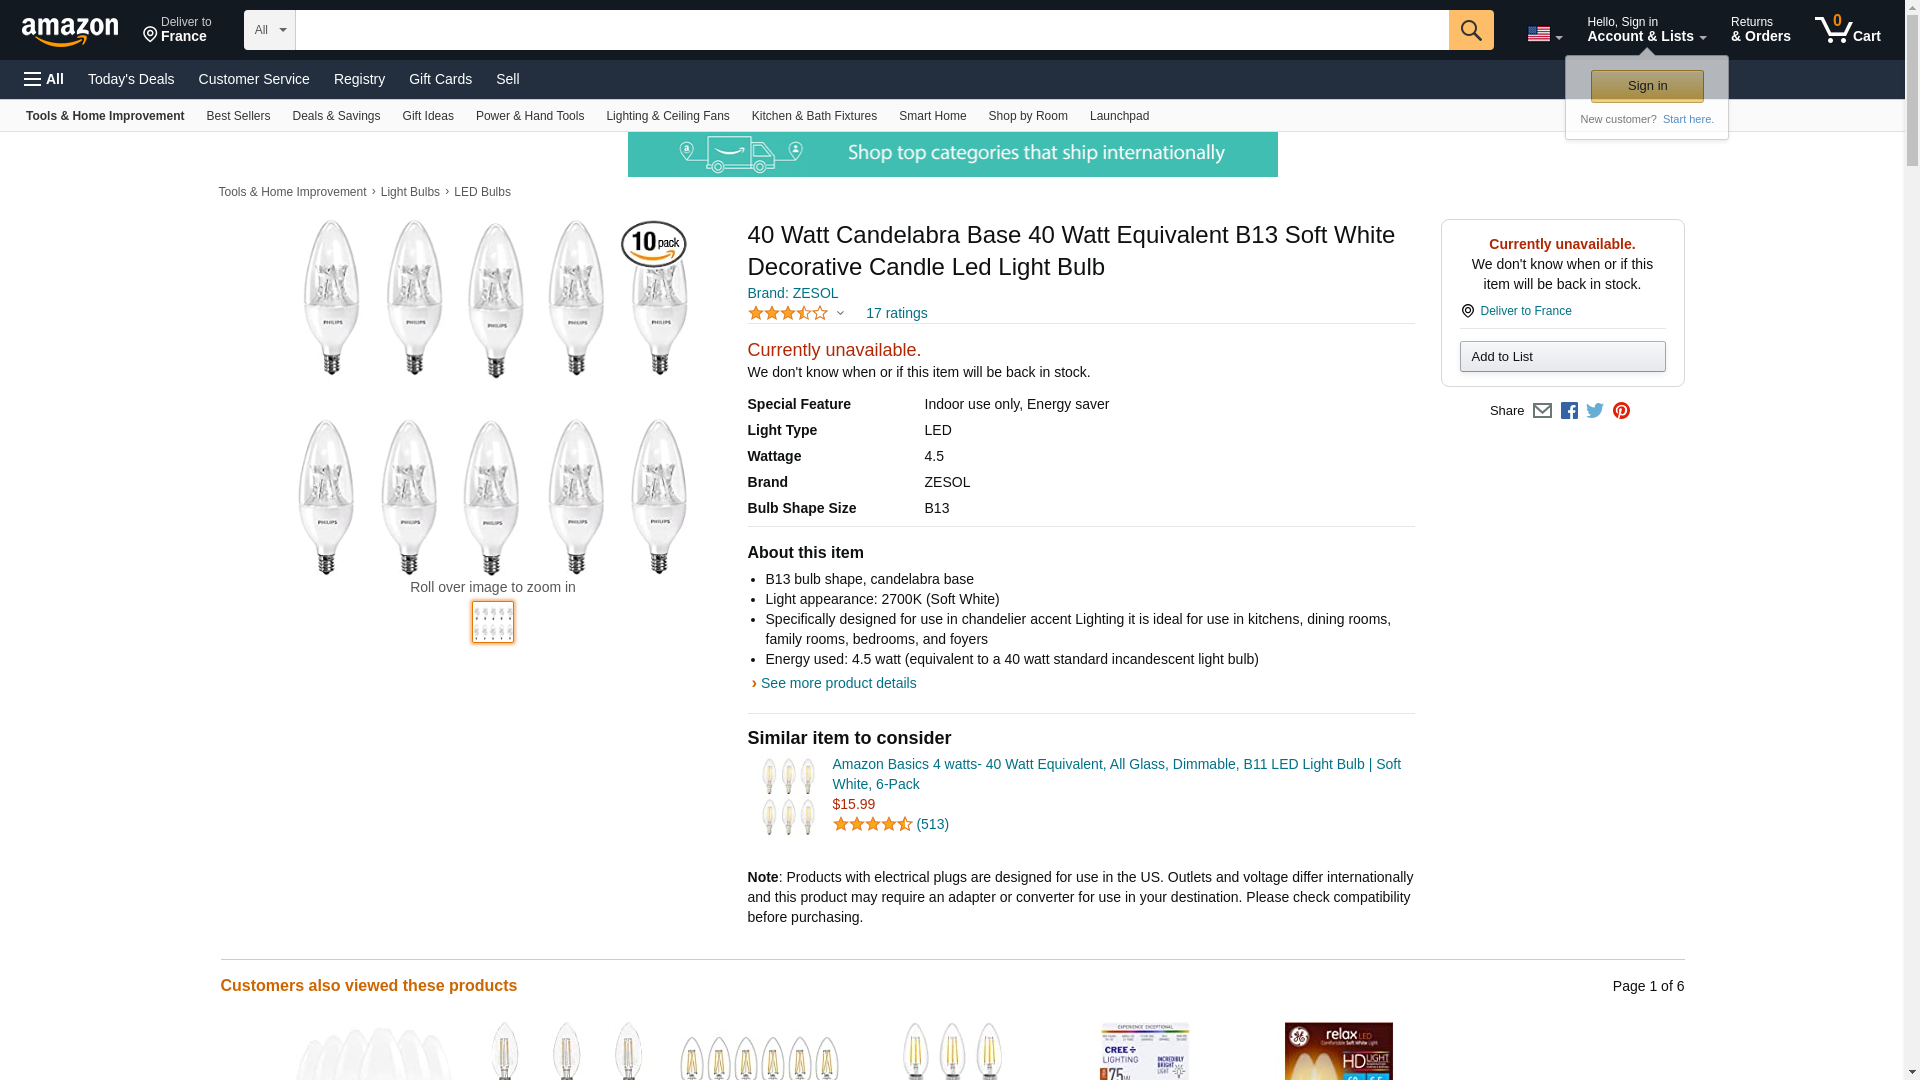The height and width of the screenshot is (1080, 1920).
Task: Share product via email icon
Action: point(1542,411)
